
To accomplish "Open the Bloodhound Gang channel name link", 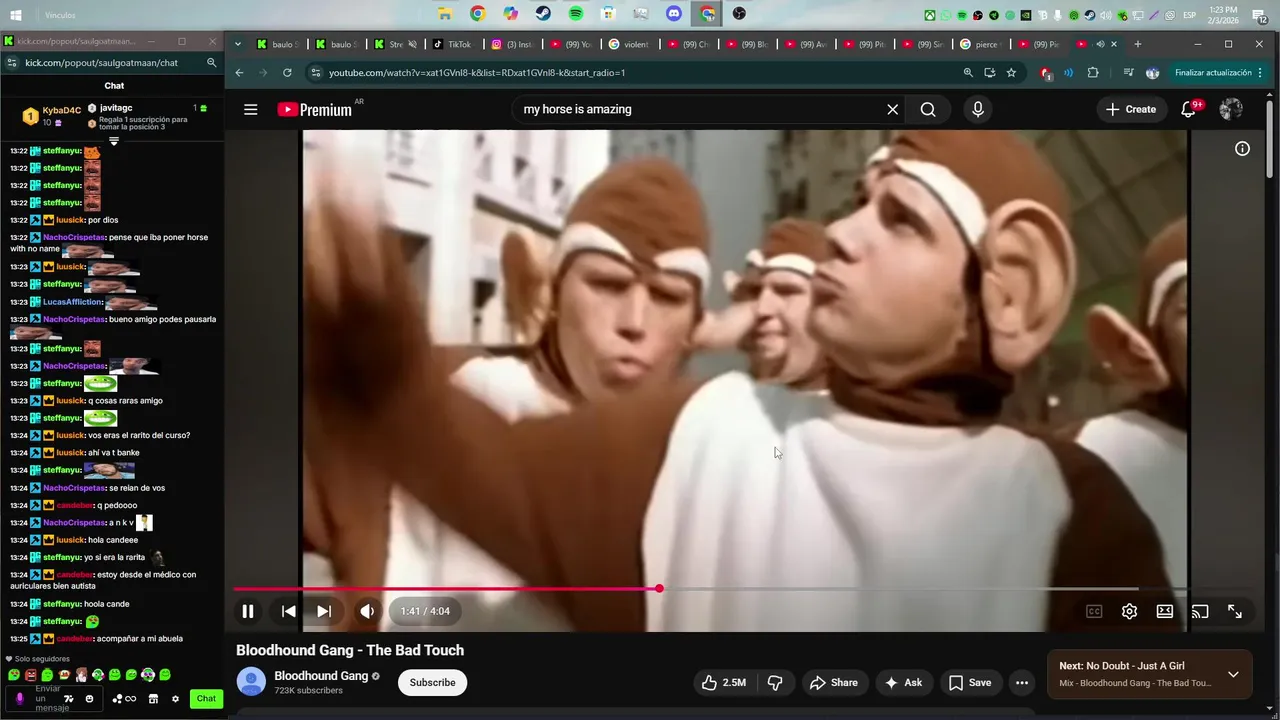I will pos(321,676).
